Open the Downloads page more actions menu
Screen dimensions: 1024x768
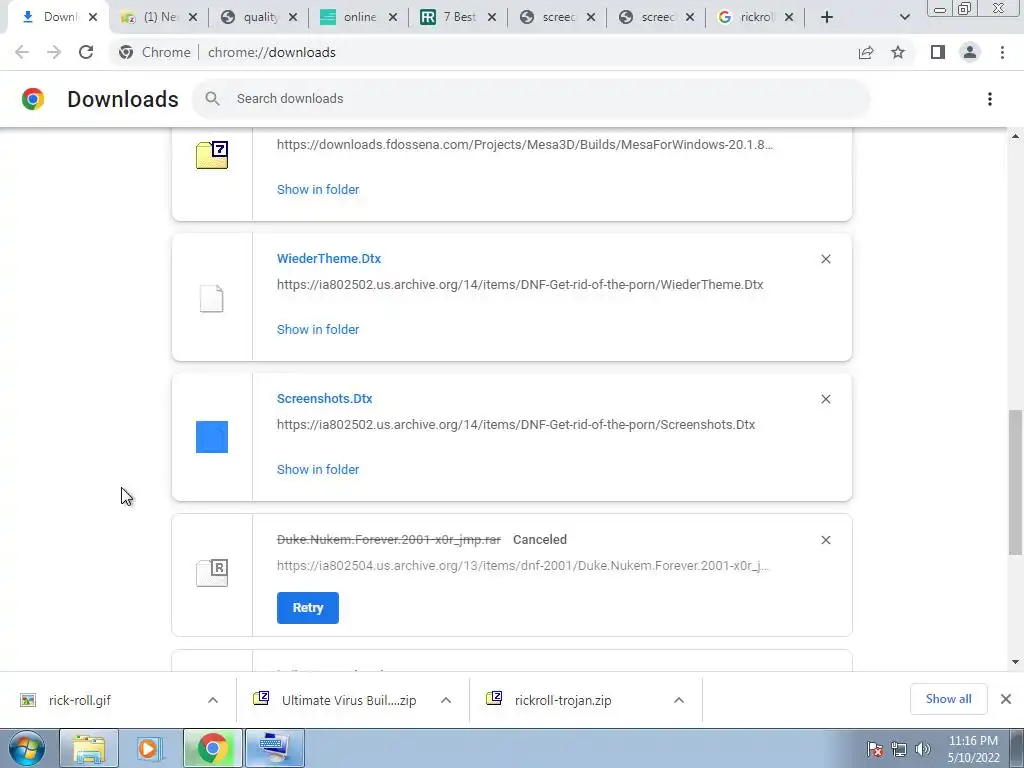pyautogui.click(x=989, y=99)
